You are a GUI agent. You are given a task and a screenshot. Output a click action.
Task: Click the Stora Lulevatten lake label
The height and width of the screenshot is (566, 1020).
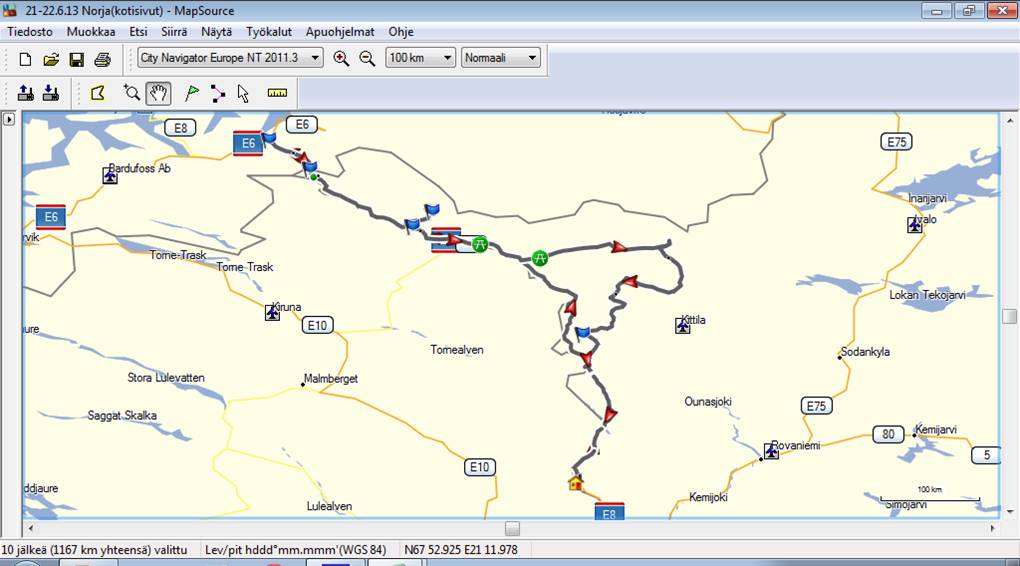coord(166,378)
